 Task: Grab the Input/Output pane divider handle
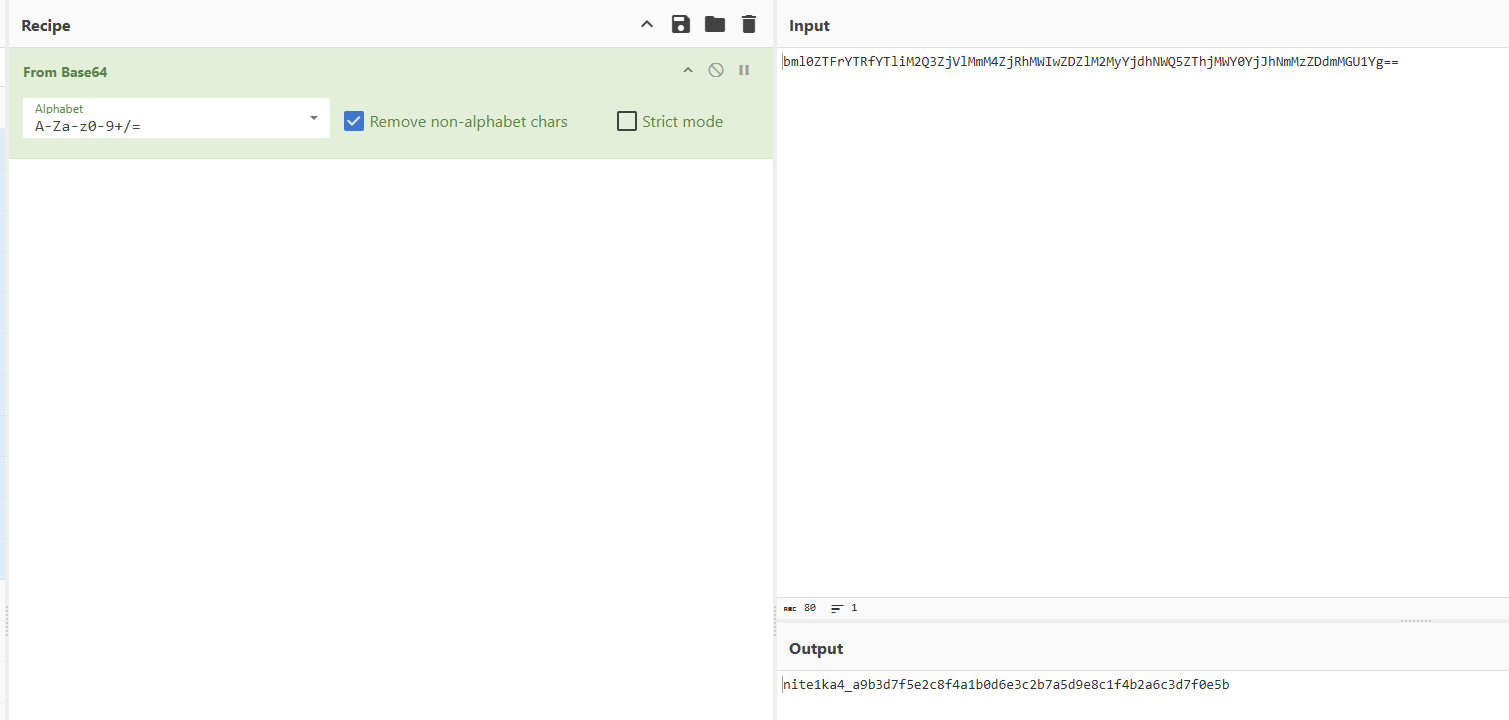click(1415, 621)
